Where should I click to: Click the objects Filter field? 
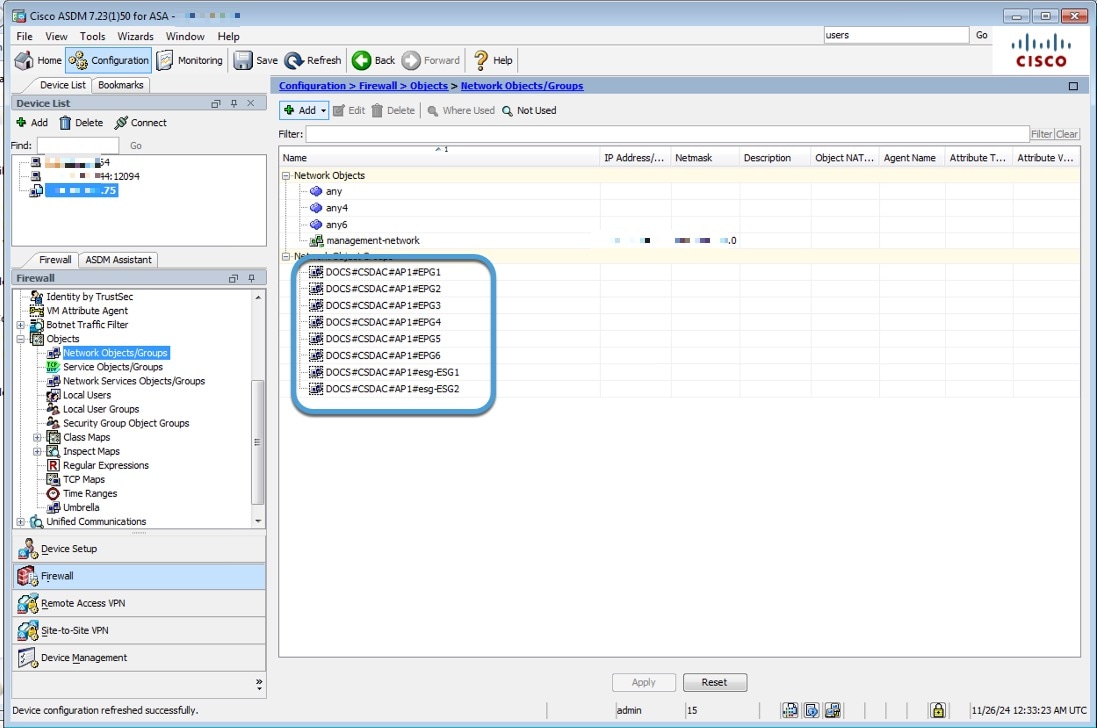click(667, 134)
